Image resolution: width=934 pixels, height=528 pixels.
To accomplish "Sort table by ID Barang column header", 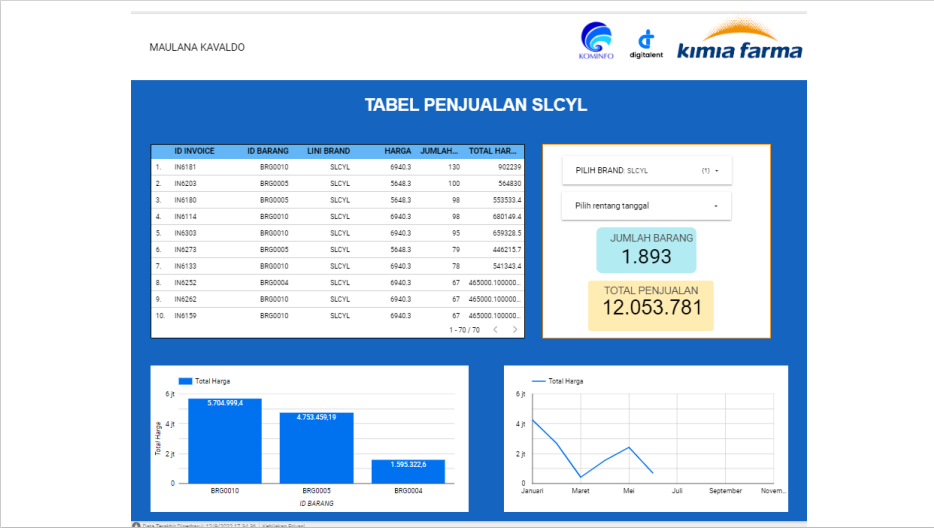I will pos(267,151).
